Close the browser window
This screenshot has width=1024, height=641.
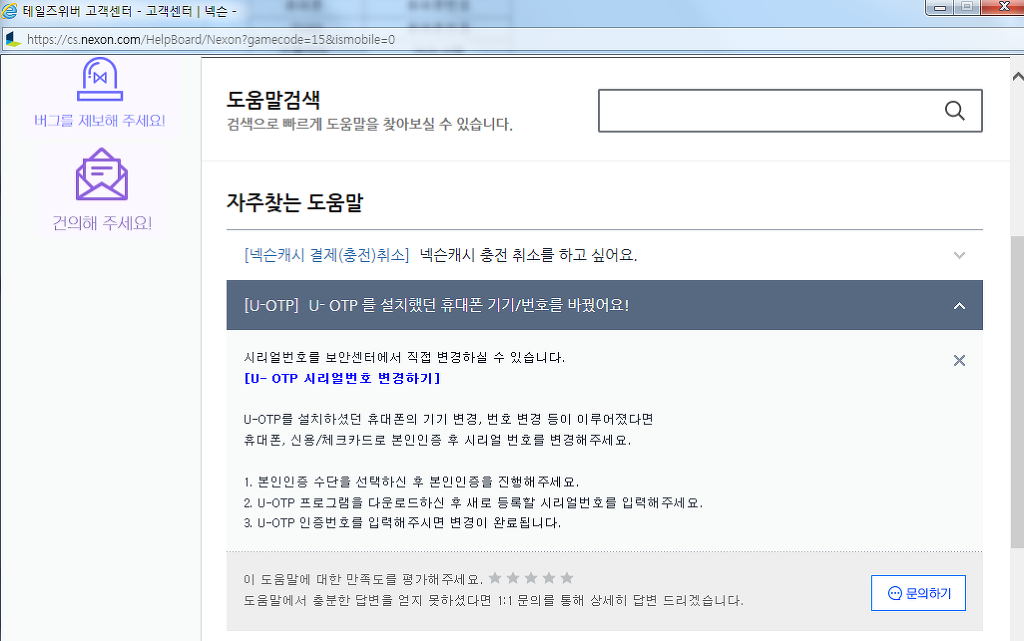point(1004,8)
